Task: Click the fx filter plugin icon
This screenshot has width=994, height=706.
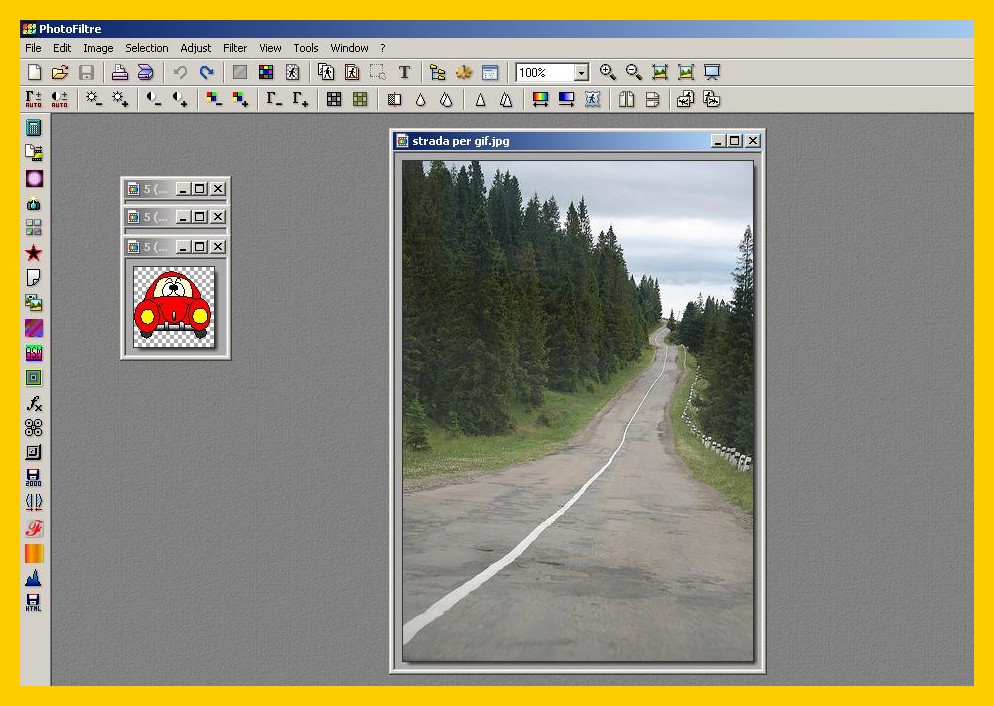Action: pyautogui.click(x=34, y=403)
